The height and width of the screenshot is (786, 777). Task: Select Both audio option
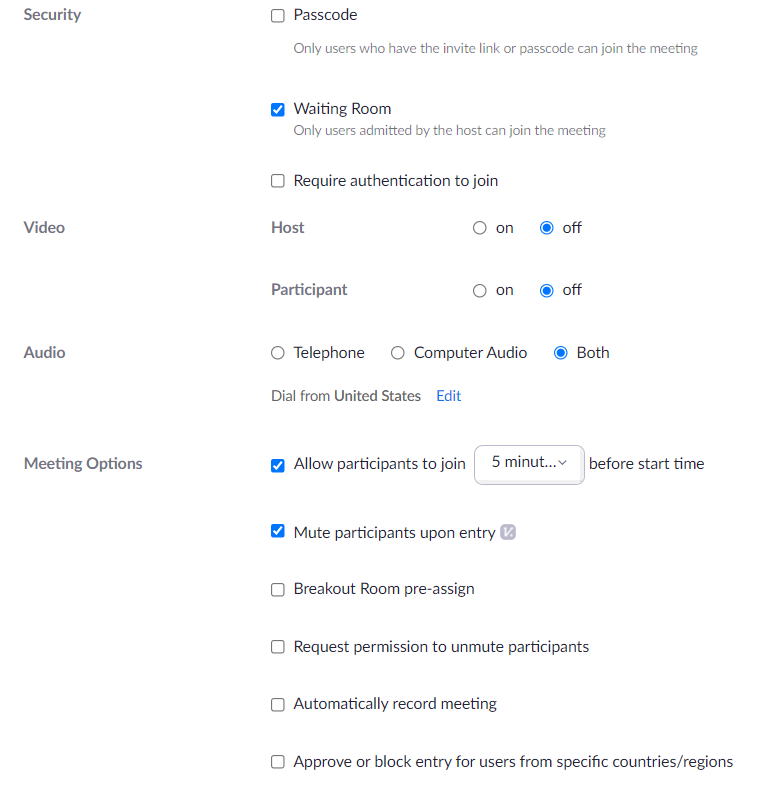tap(561, 353)
